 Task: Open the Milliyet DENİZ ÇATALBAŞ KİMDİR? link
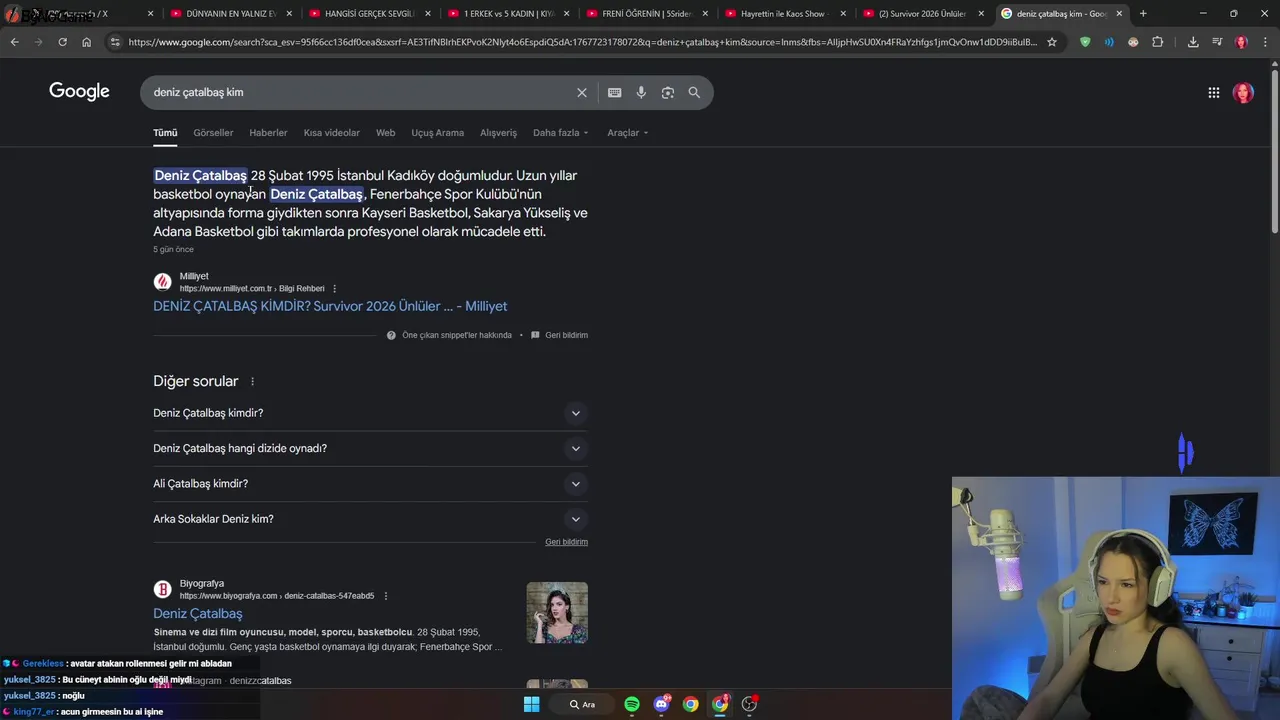330,306
